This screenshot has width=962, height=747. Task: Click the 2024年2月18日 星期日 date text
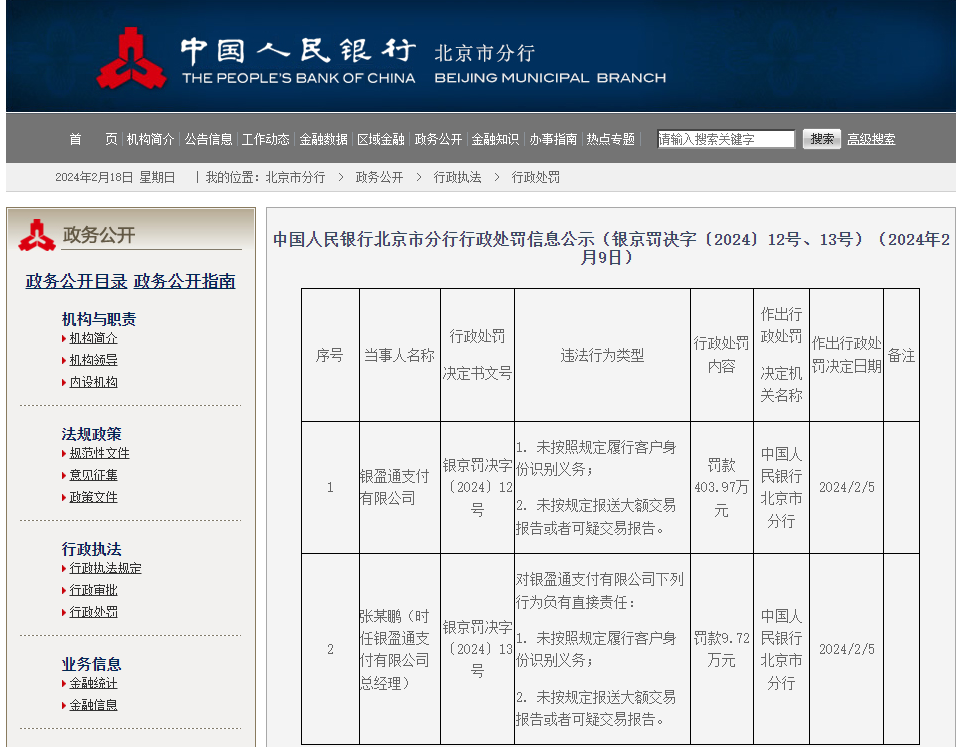tap(115, 177)
